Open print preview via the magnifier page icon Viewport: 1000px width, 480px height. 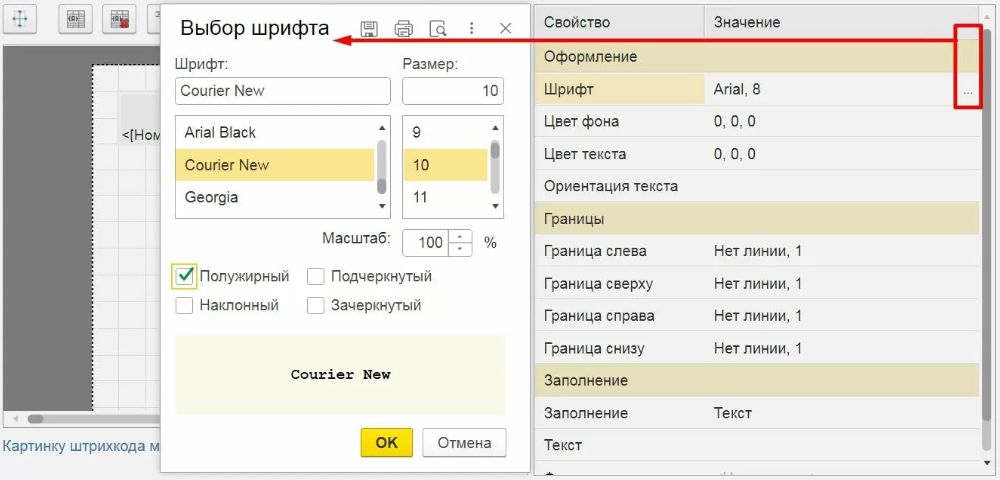[x=438, y=29]
